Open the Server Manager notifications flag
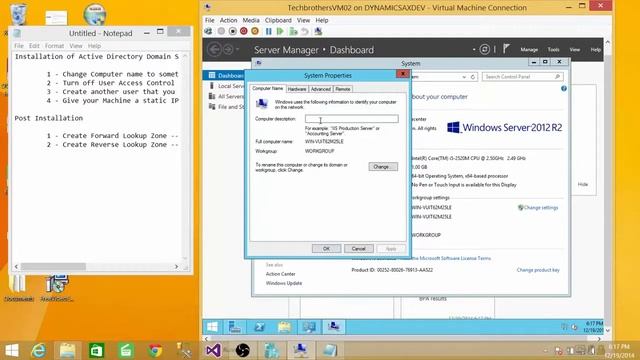The width and height of the screenshot is (640, 360). (506, 49)
